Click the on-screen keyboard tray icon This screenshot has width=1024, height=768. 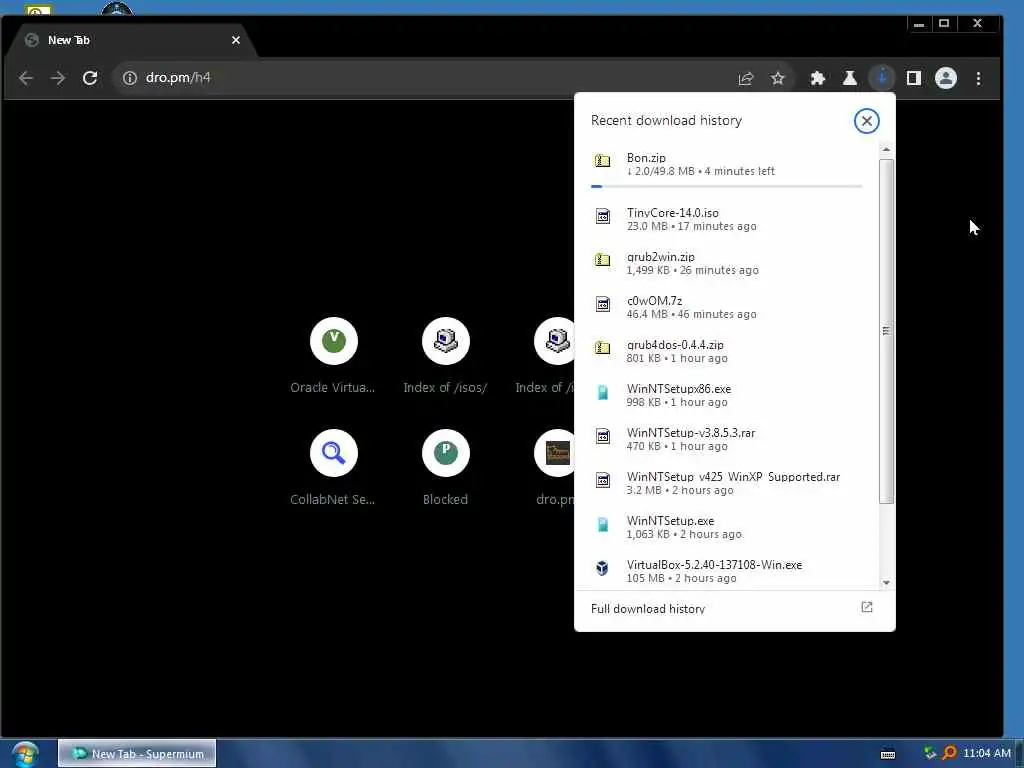888,754
